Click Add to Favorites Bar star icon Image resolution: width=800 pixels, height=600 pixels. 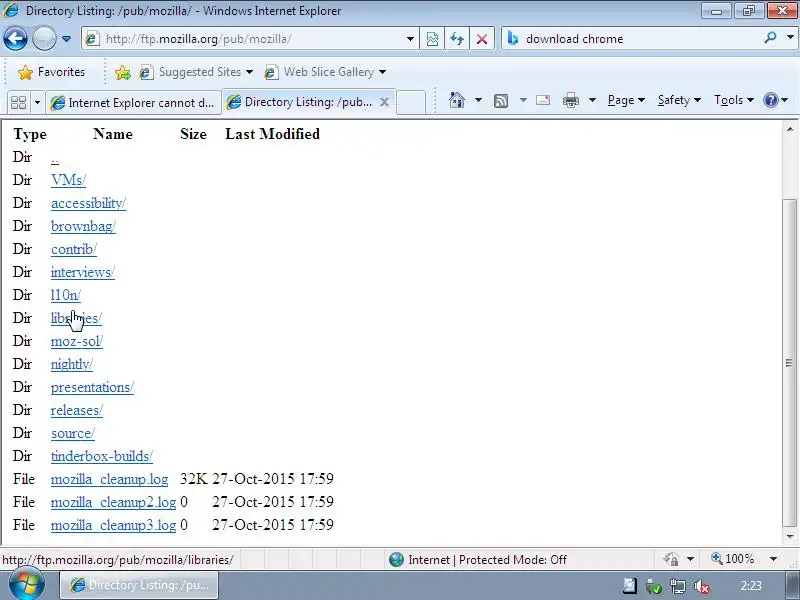(x=122, y=72)
